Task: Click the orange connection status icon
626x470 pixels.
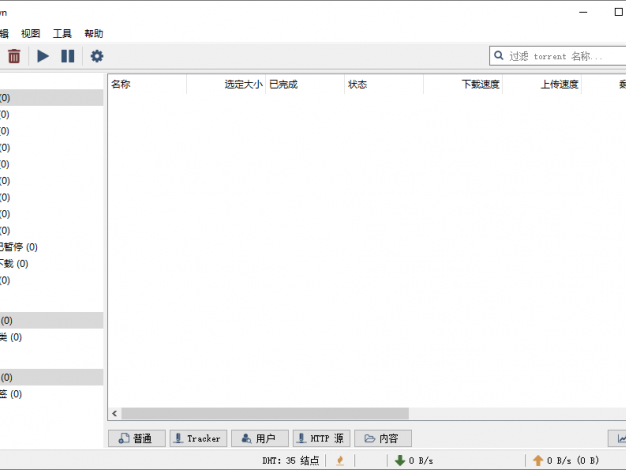Action: click(x=340, y=460)
